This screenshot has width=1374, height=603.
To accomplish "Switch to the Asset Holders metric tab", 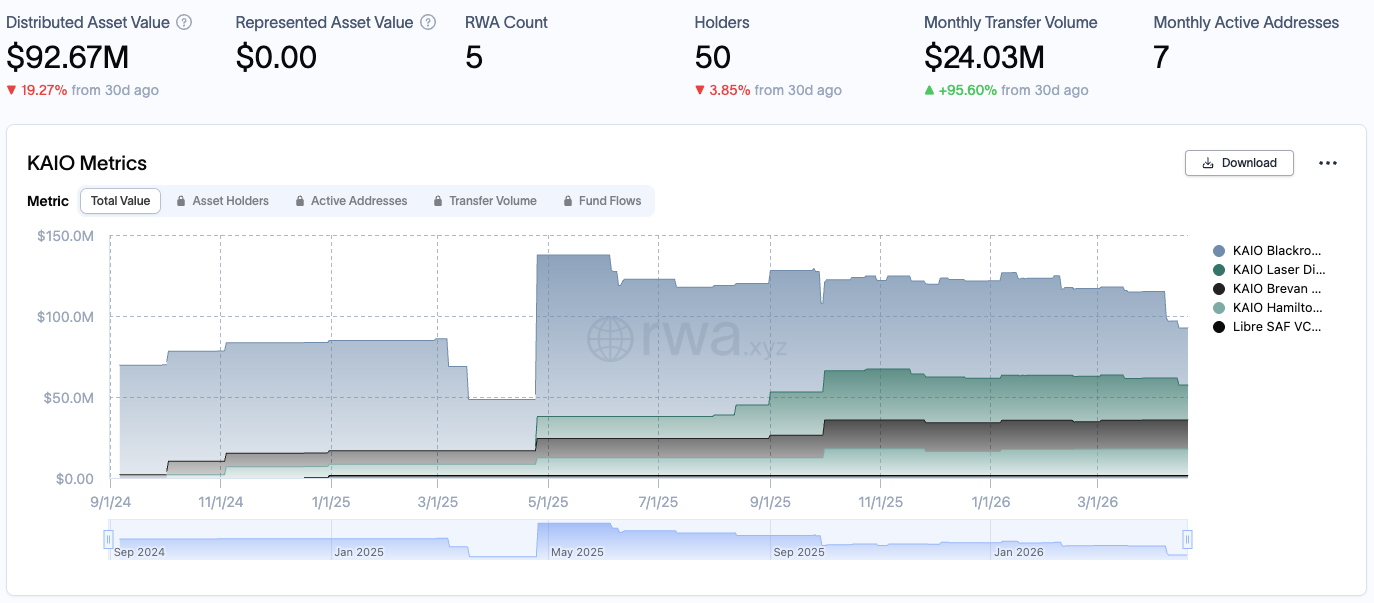I will coord(229,200).
